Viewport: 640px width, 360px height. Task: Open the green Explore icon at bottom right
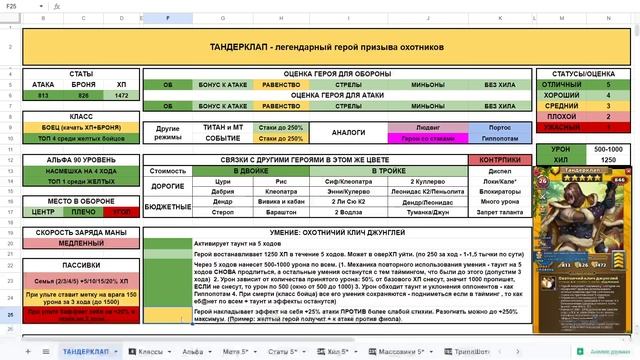tap(580, 351)
